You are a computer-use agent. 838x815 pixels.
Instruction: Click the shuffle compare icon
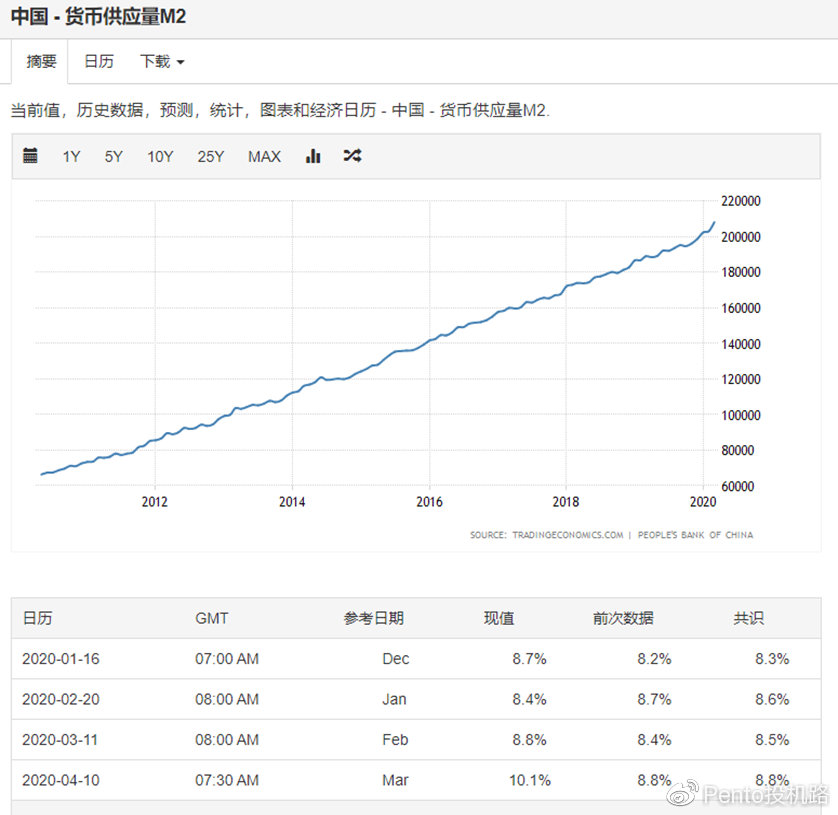tap(352, 156)
